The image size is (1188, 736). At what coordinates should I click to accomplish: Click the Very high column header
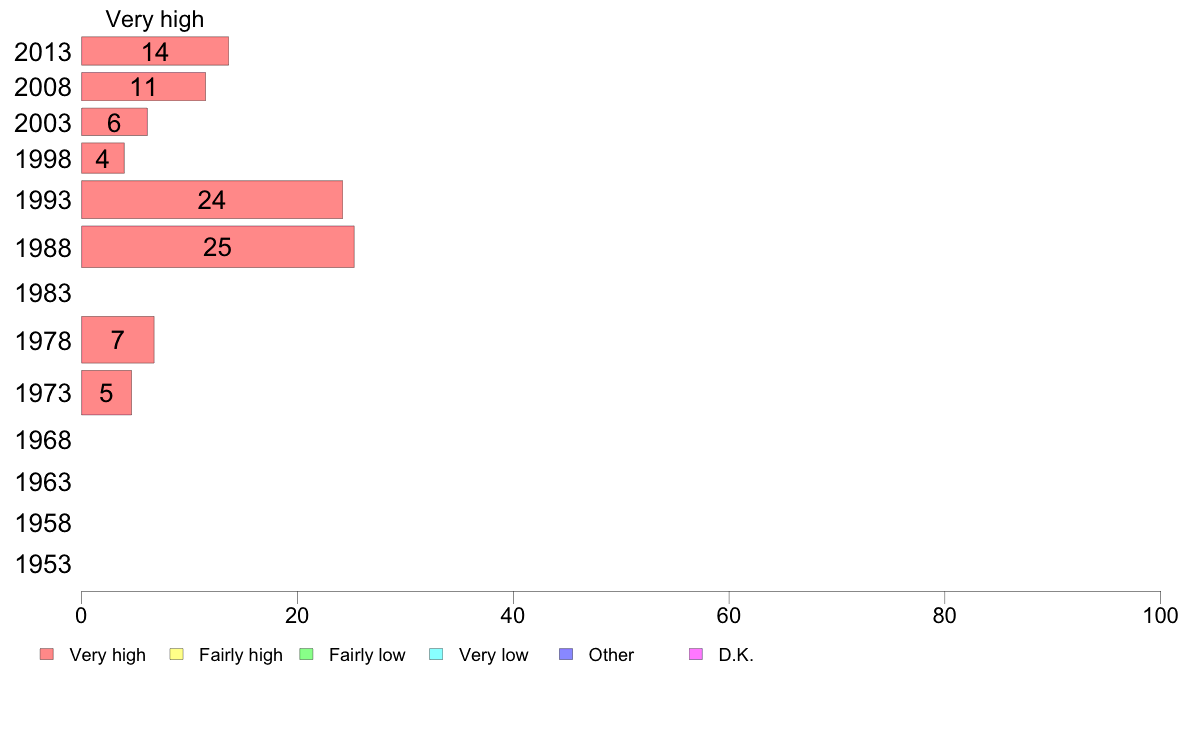pos(155,19)
